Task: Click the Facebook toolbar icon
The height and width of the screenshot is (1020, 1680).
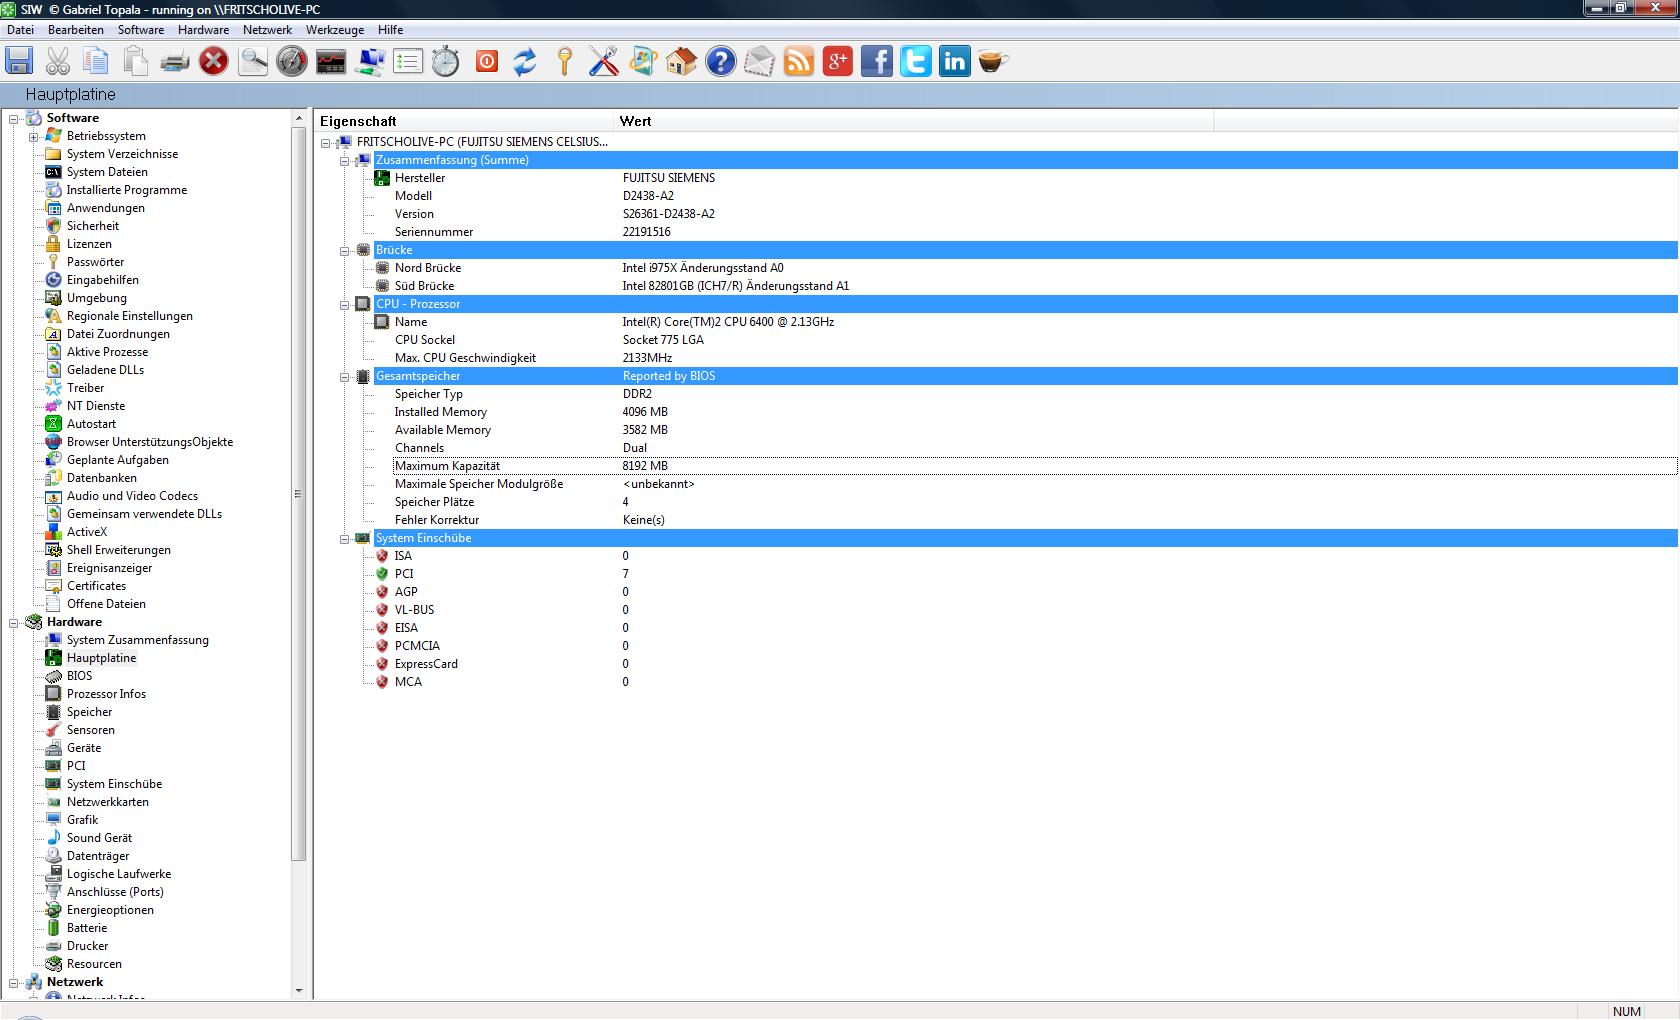Action: 876,61
